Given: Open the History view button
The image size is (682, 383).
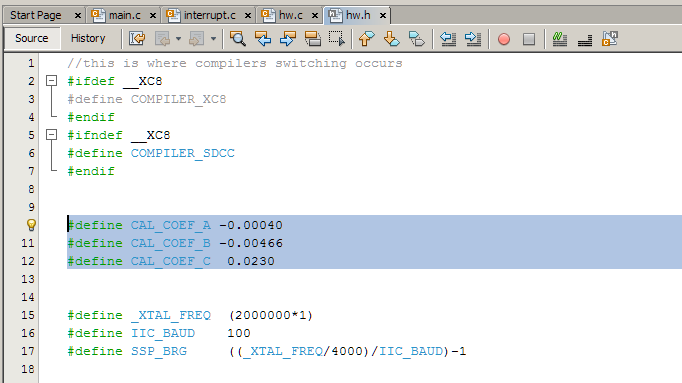Looking at the screenshot, I should [88, 38].
